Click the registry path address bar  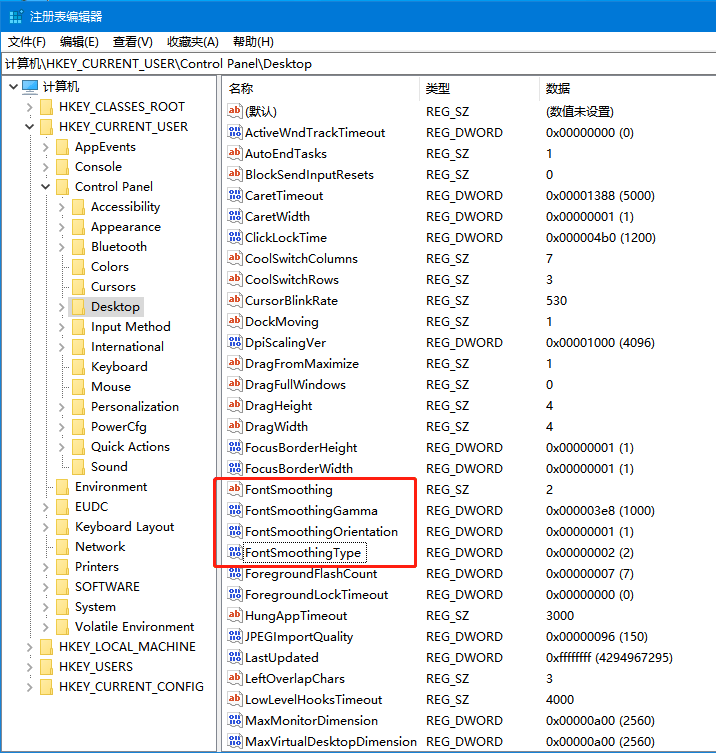tap(358, 63)
